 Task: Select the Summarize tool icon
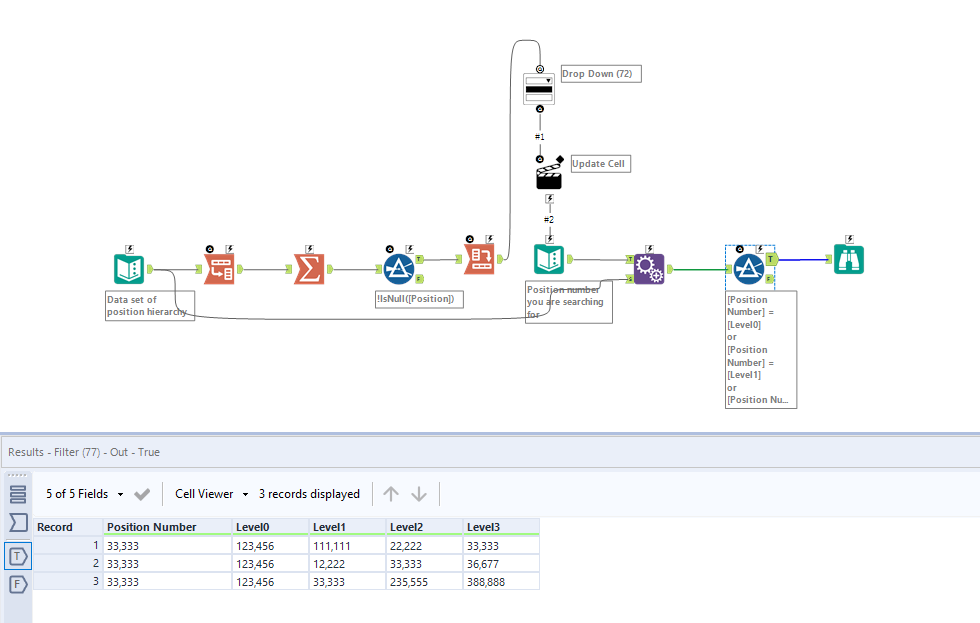(309, 269)
